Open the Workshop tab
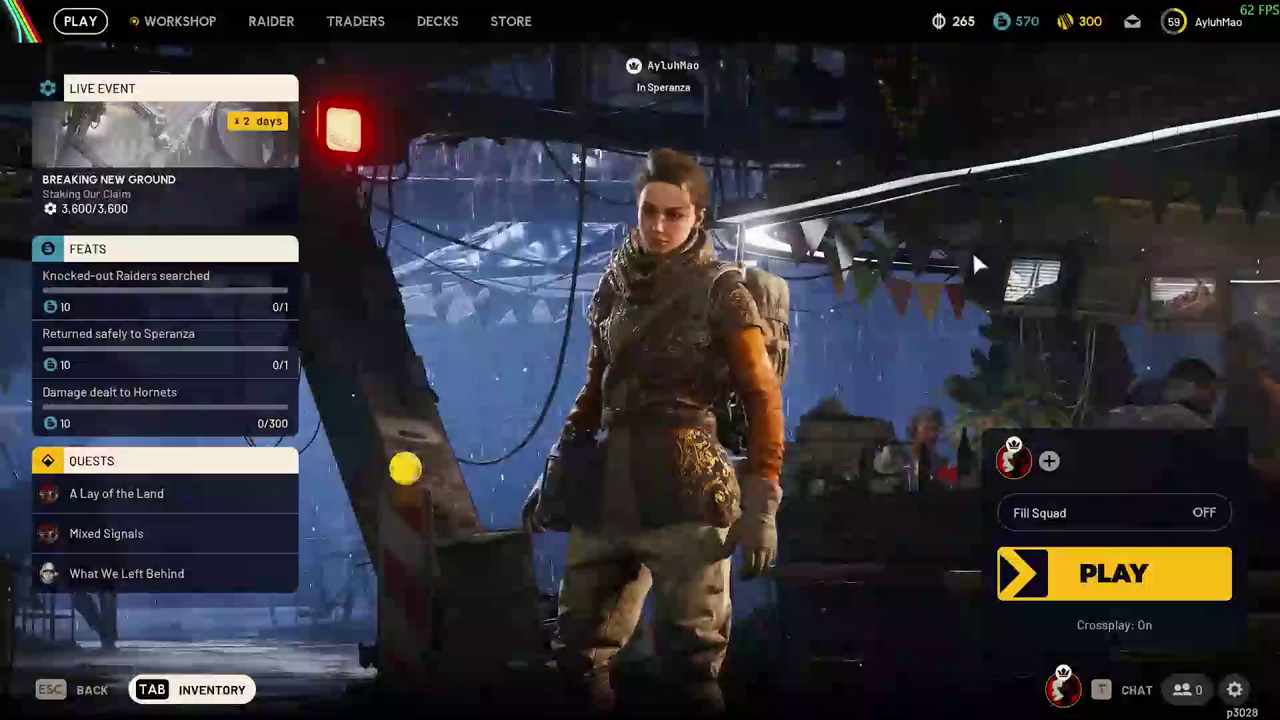 (x=180, y=21)
